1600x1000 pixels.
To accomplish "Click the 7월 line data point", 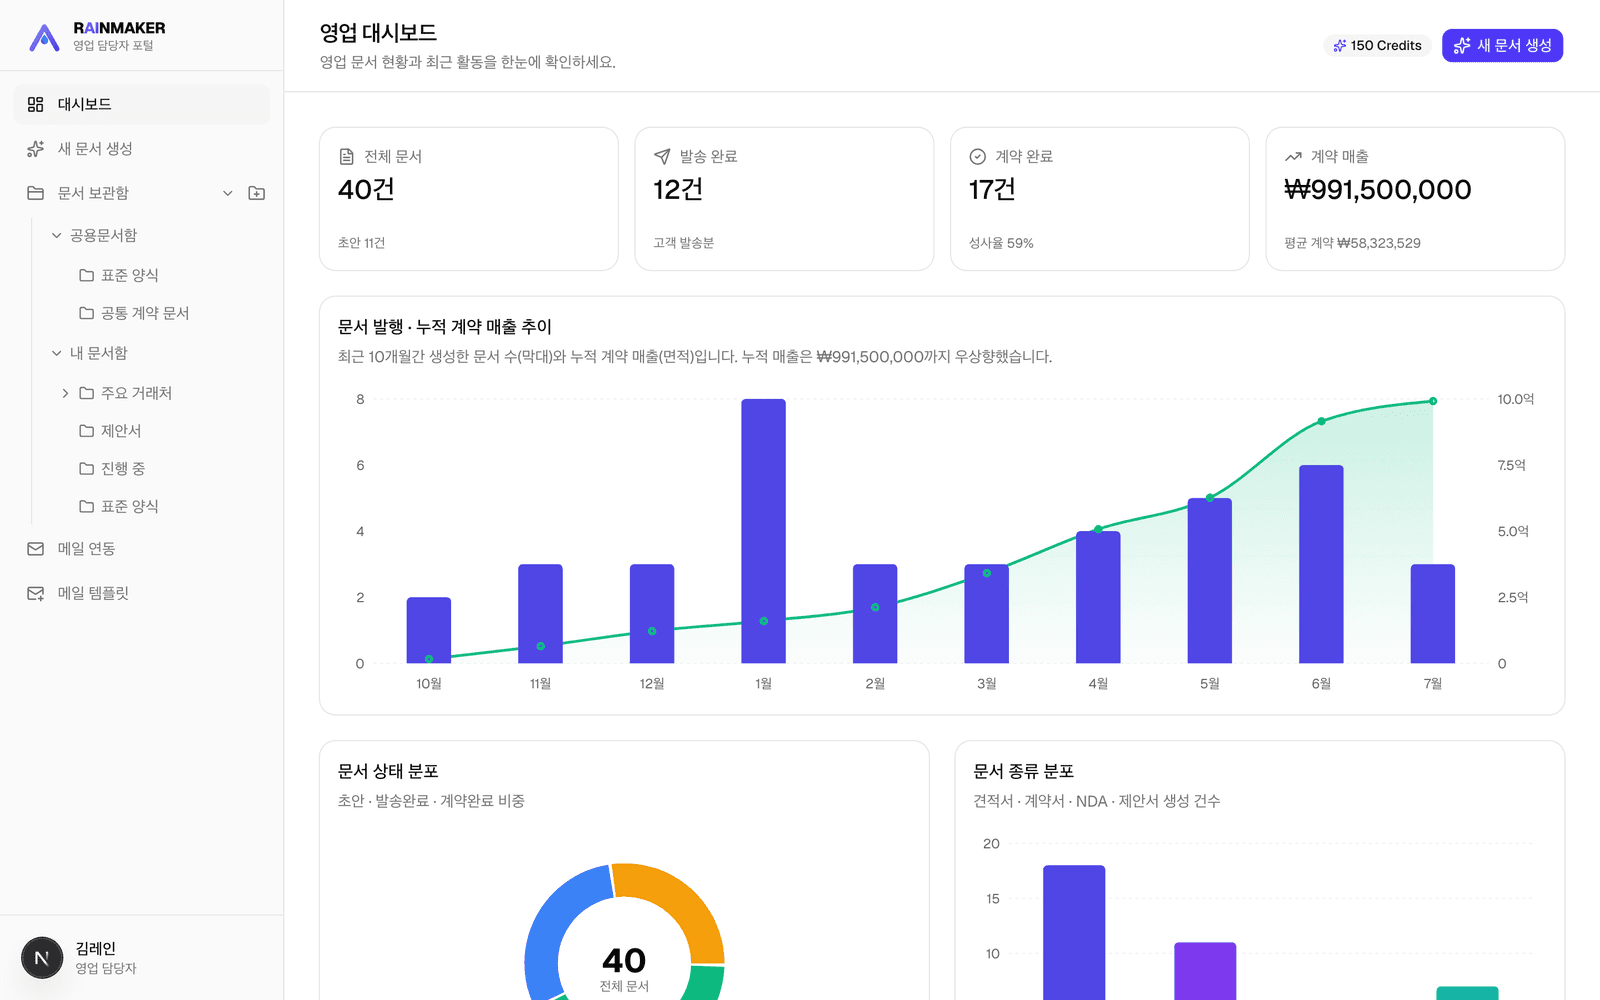I will (x=1433, y=401).
